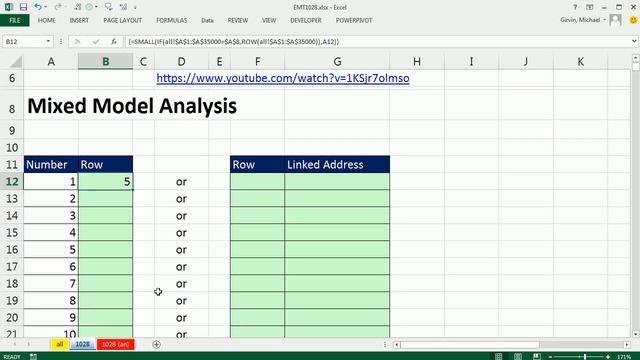Click the smiley feedback icon

point(633,20)
